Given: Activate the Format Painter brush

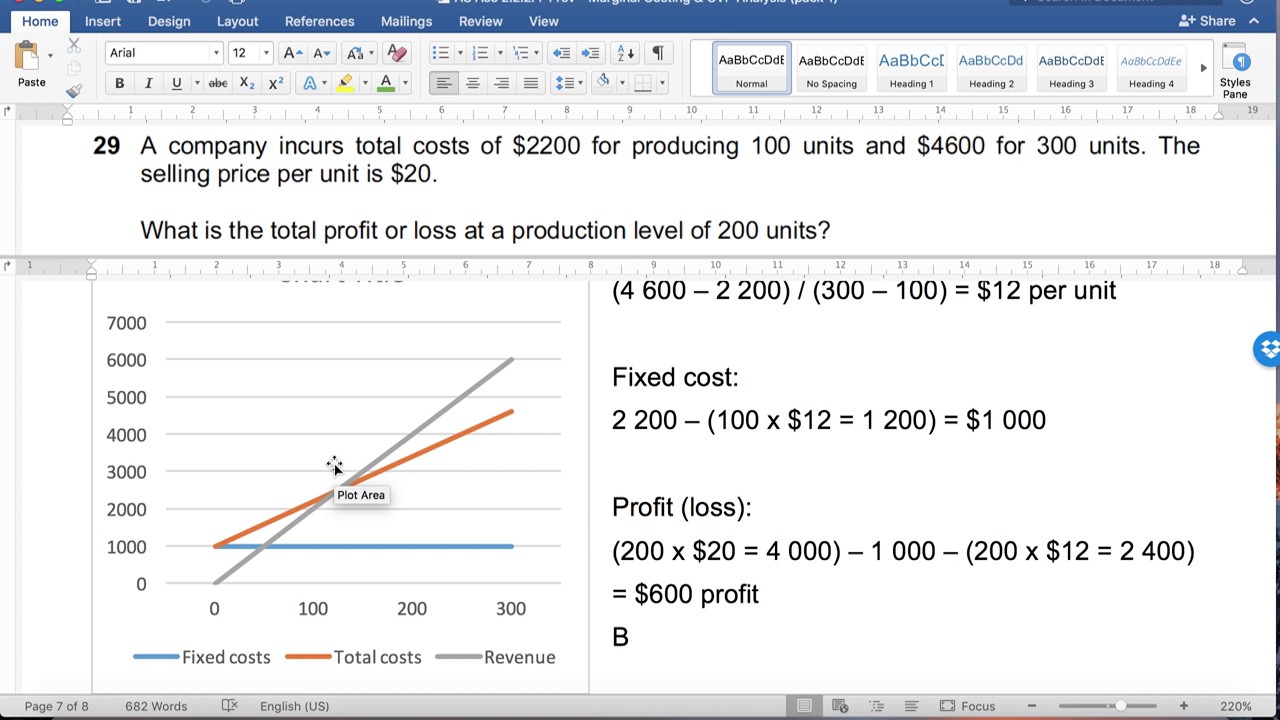Looking at the screenshot, I should click(x=74, y=91).
